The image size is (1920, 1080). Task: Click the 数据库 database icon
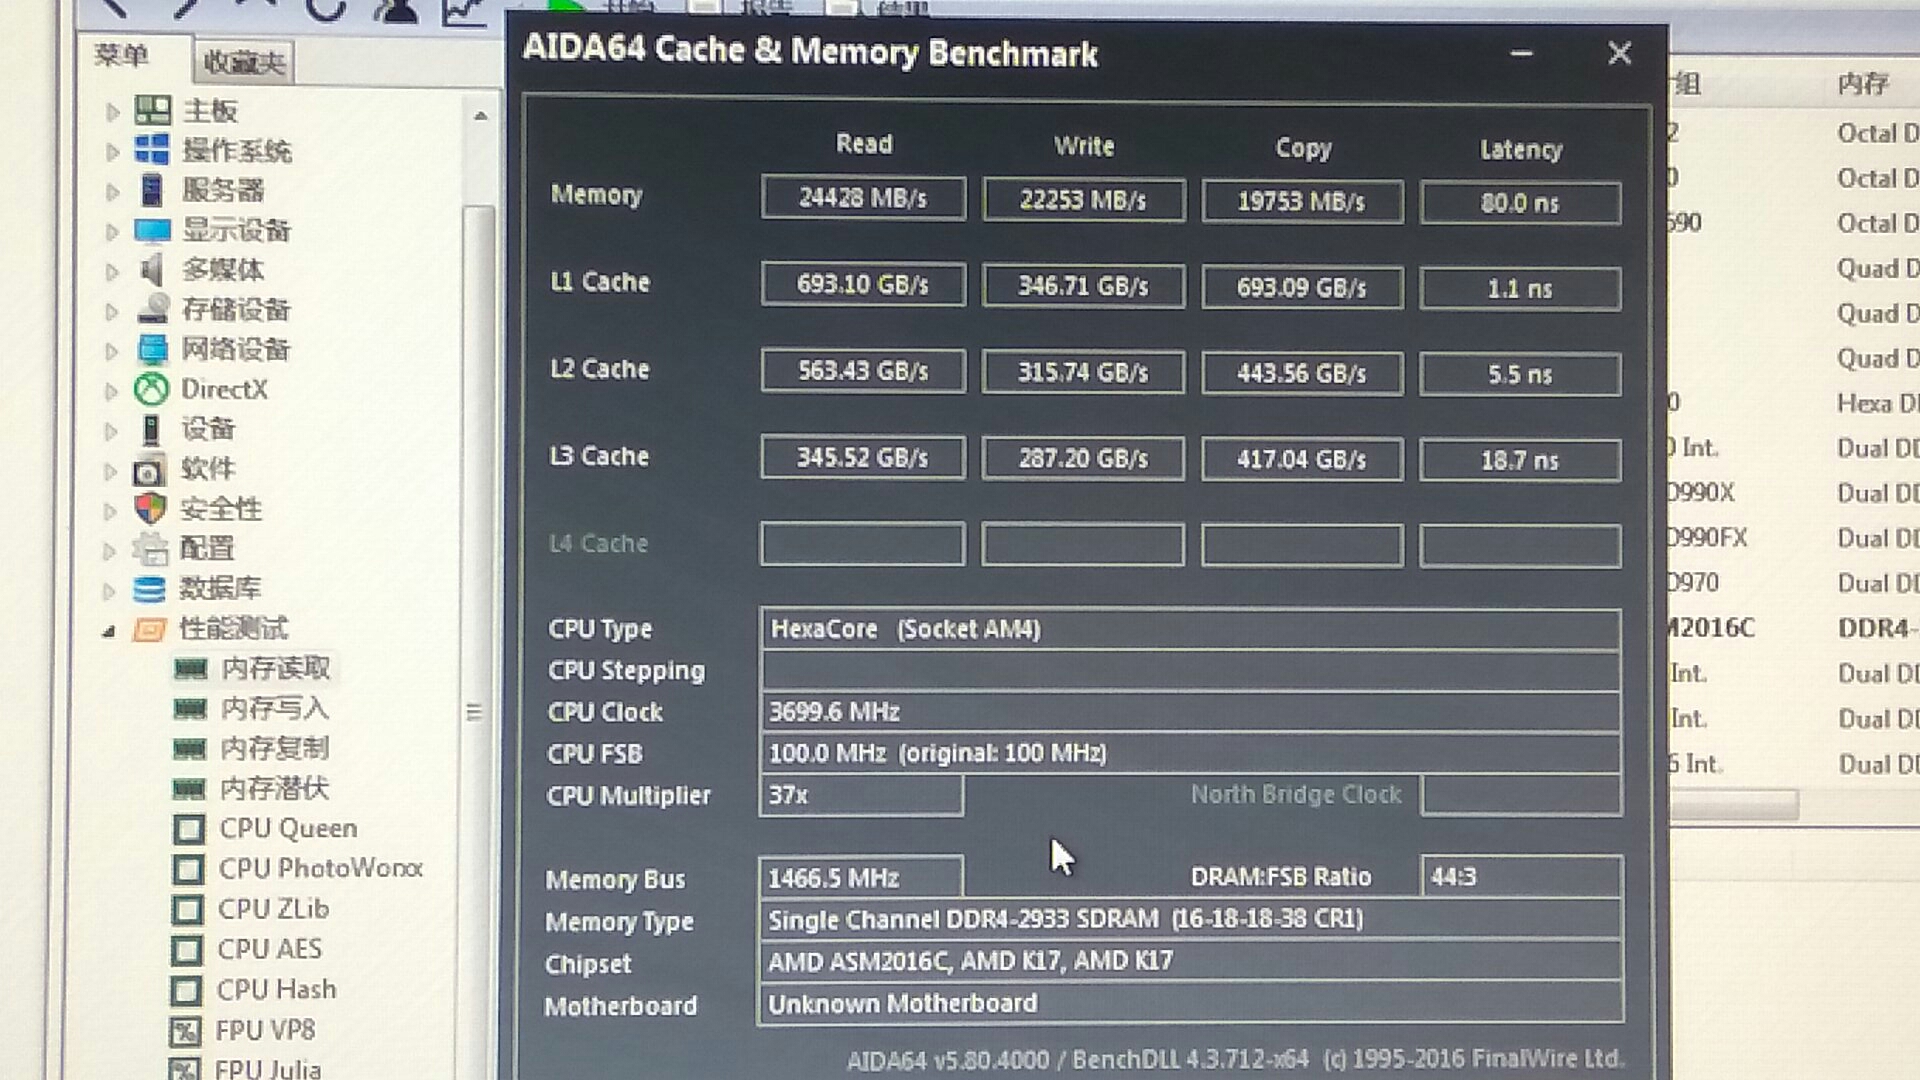149,589
